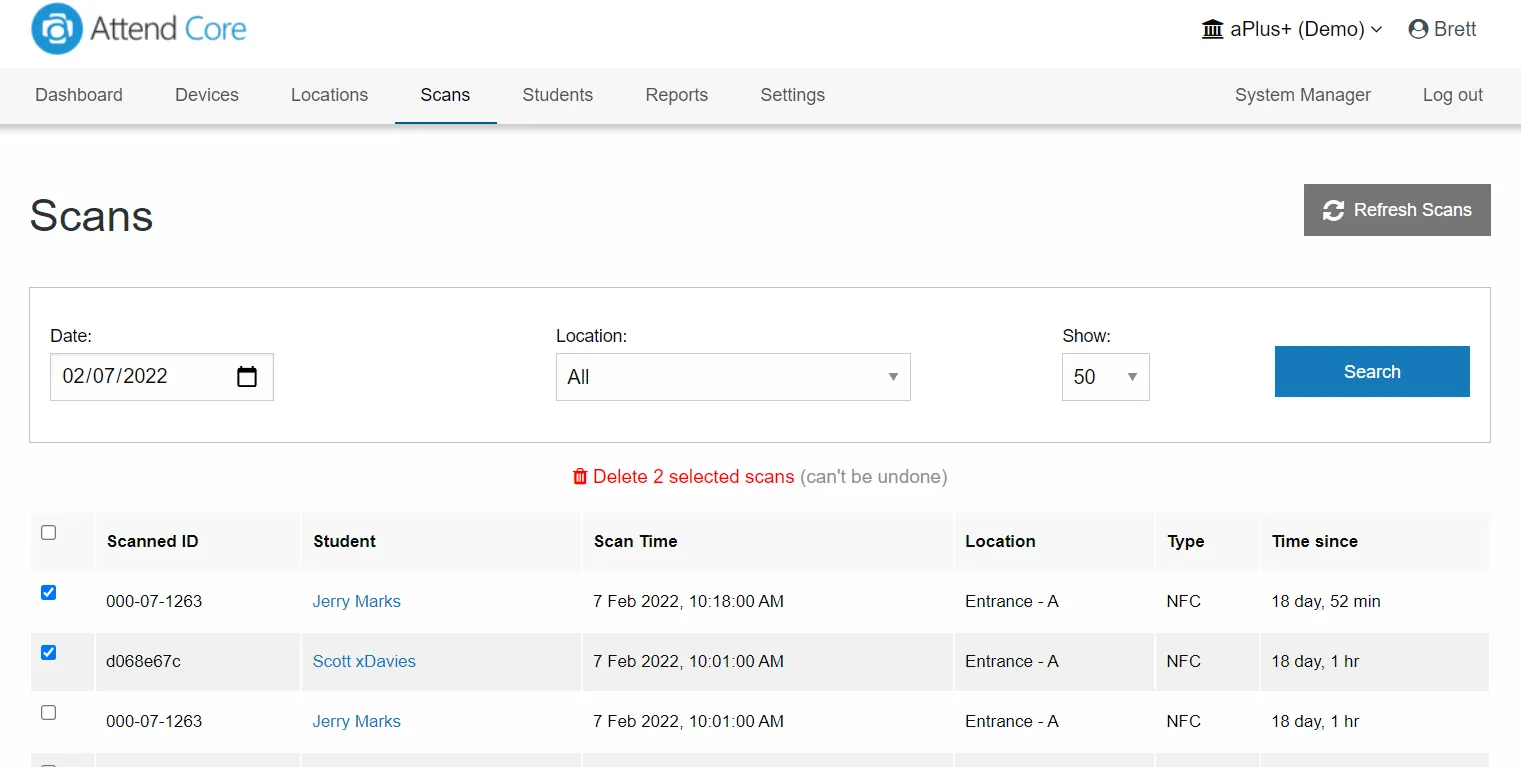Click the Refresh Scans button
The width and height of the screenshot is (1521, 767).
[1397, 210]
